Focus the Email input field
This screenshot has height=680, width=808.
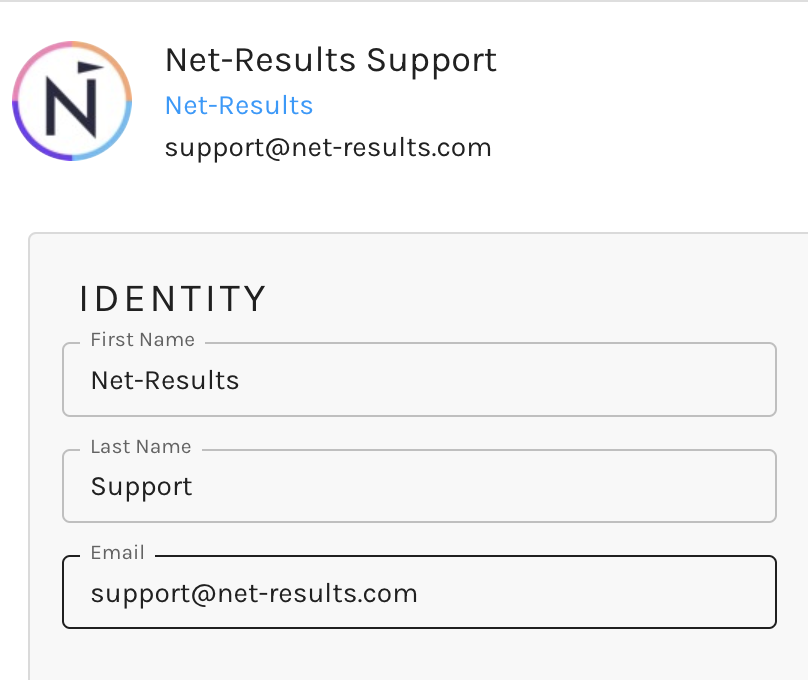click(x=419, y=592)
